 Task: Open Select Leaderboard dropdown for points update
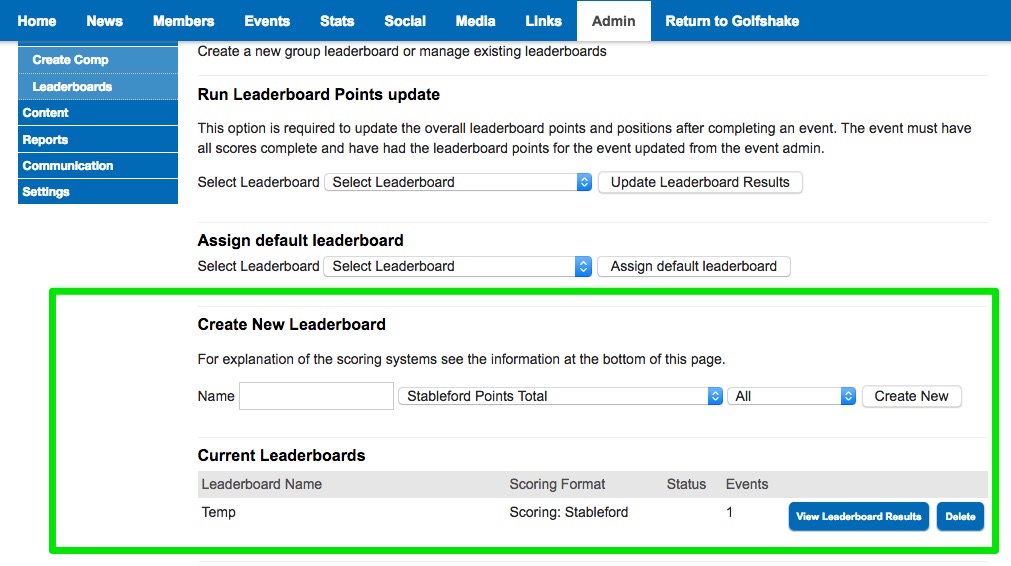point(458,182)
